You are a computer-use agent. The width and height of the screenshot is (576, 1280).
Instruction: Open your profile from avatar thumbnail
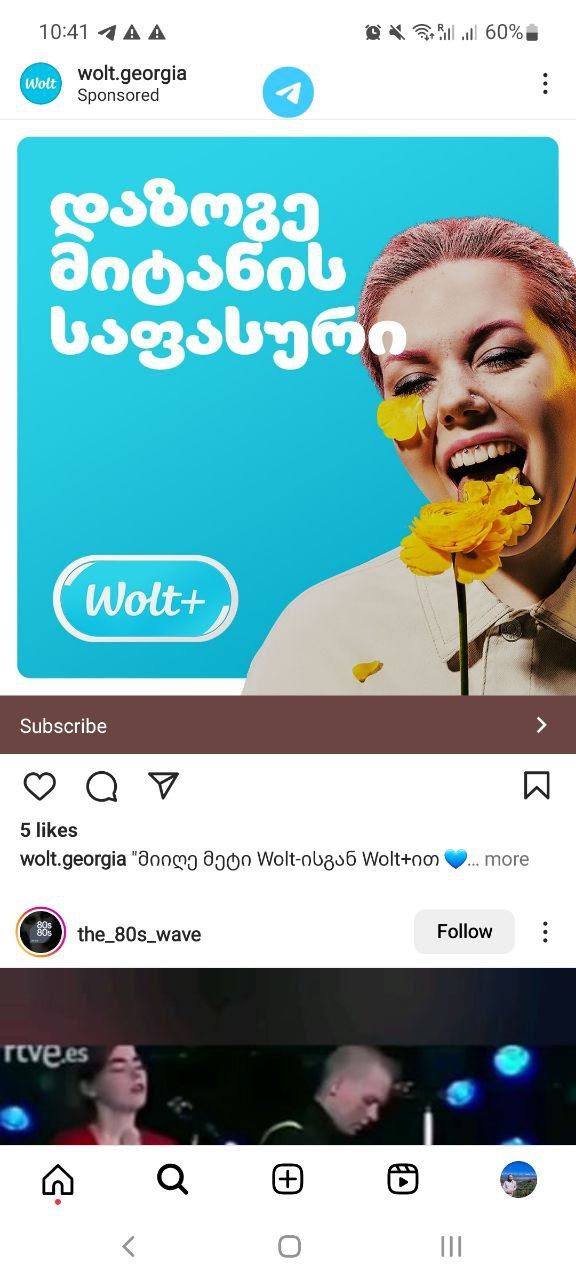[518, 1180]
